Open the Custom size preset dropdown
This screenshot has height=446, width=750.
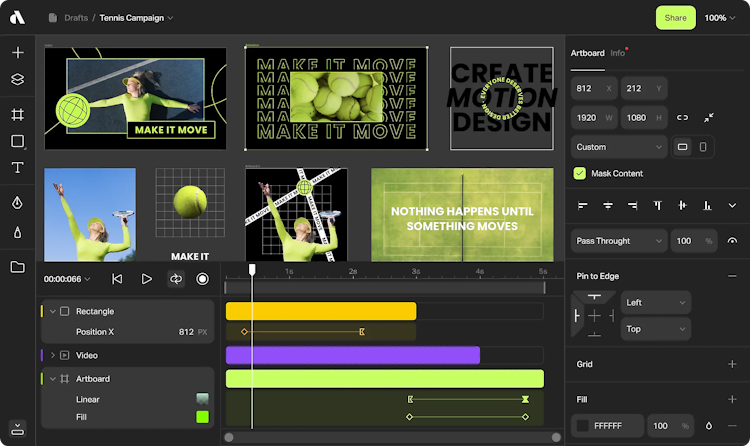tap(619, 147)
